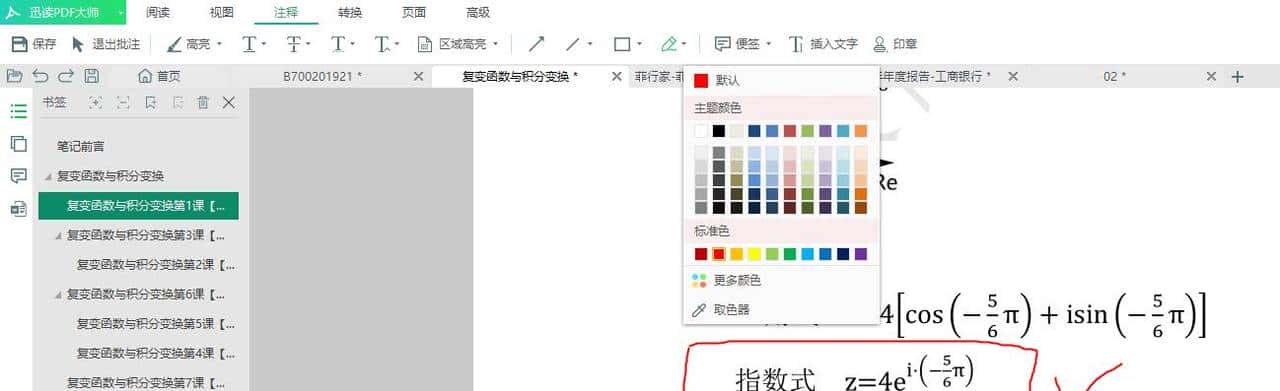Image resolution: width=1280 pixels, height=391 pixels.
Task: Close the 书签 bookmarks panel
Action: point(228,102)
